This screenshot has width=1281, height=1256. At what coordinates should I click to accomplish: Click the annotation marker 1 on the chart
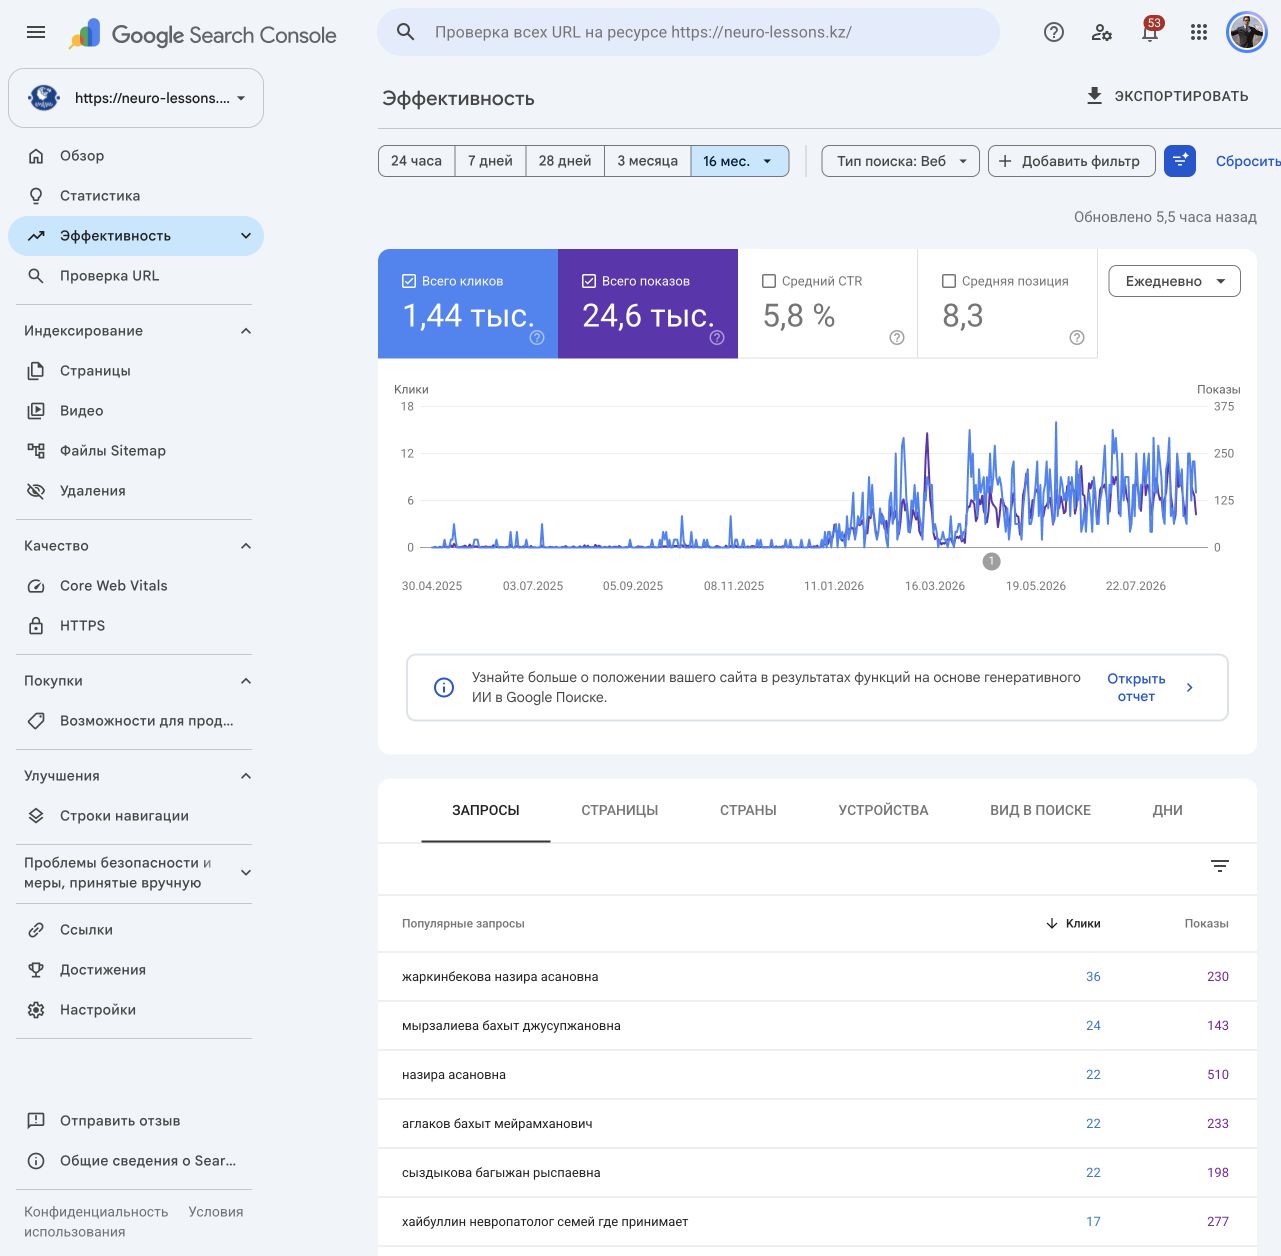991,562
